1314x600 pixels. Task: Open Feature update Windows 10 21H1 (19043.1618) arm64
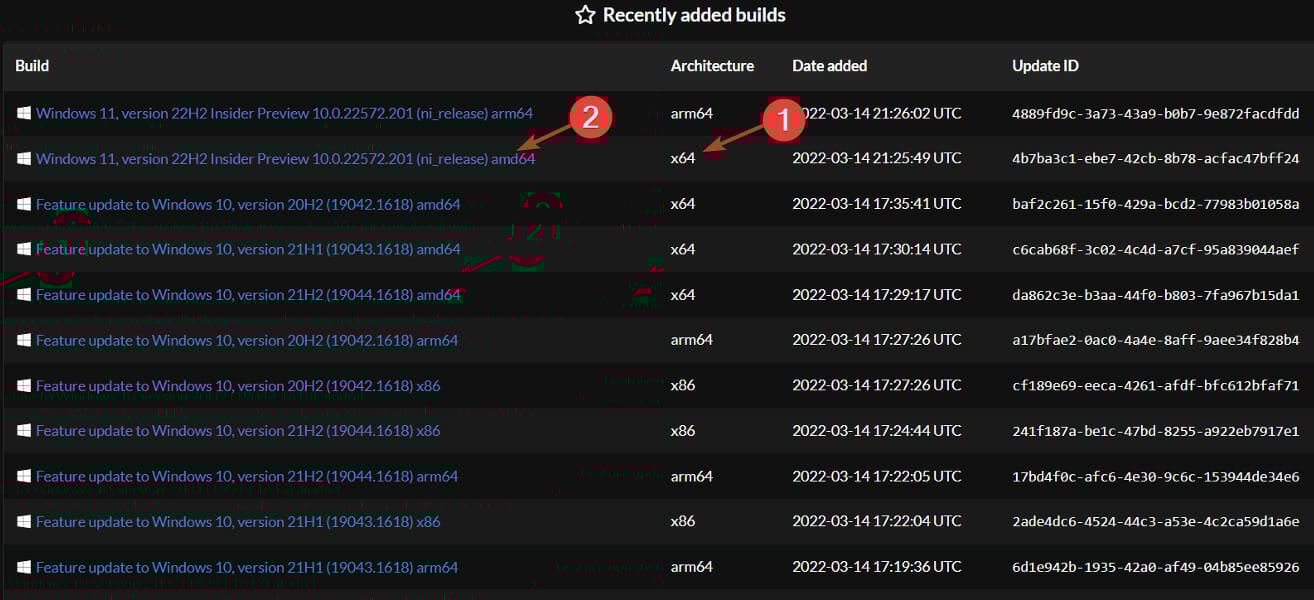tap(247, 567)
